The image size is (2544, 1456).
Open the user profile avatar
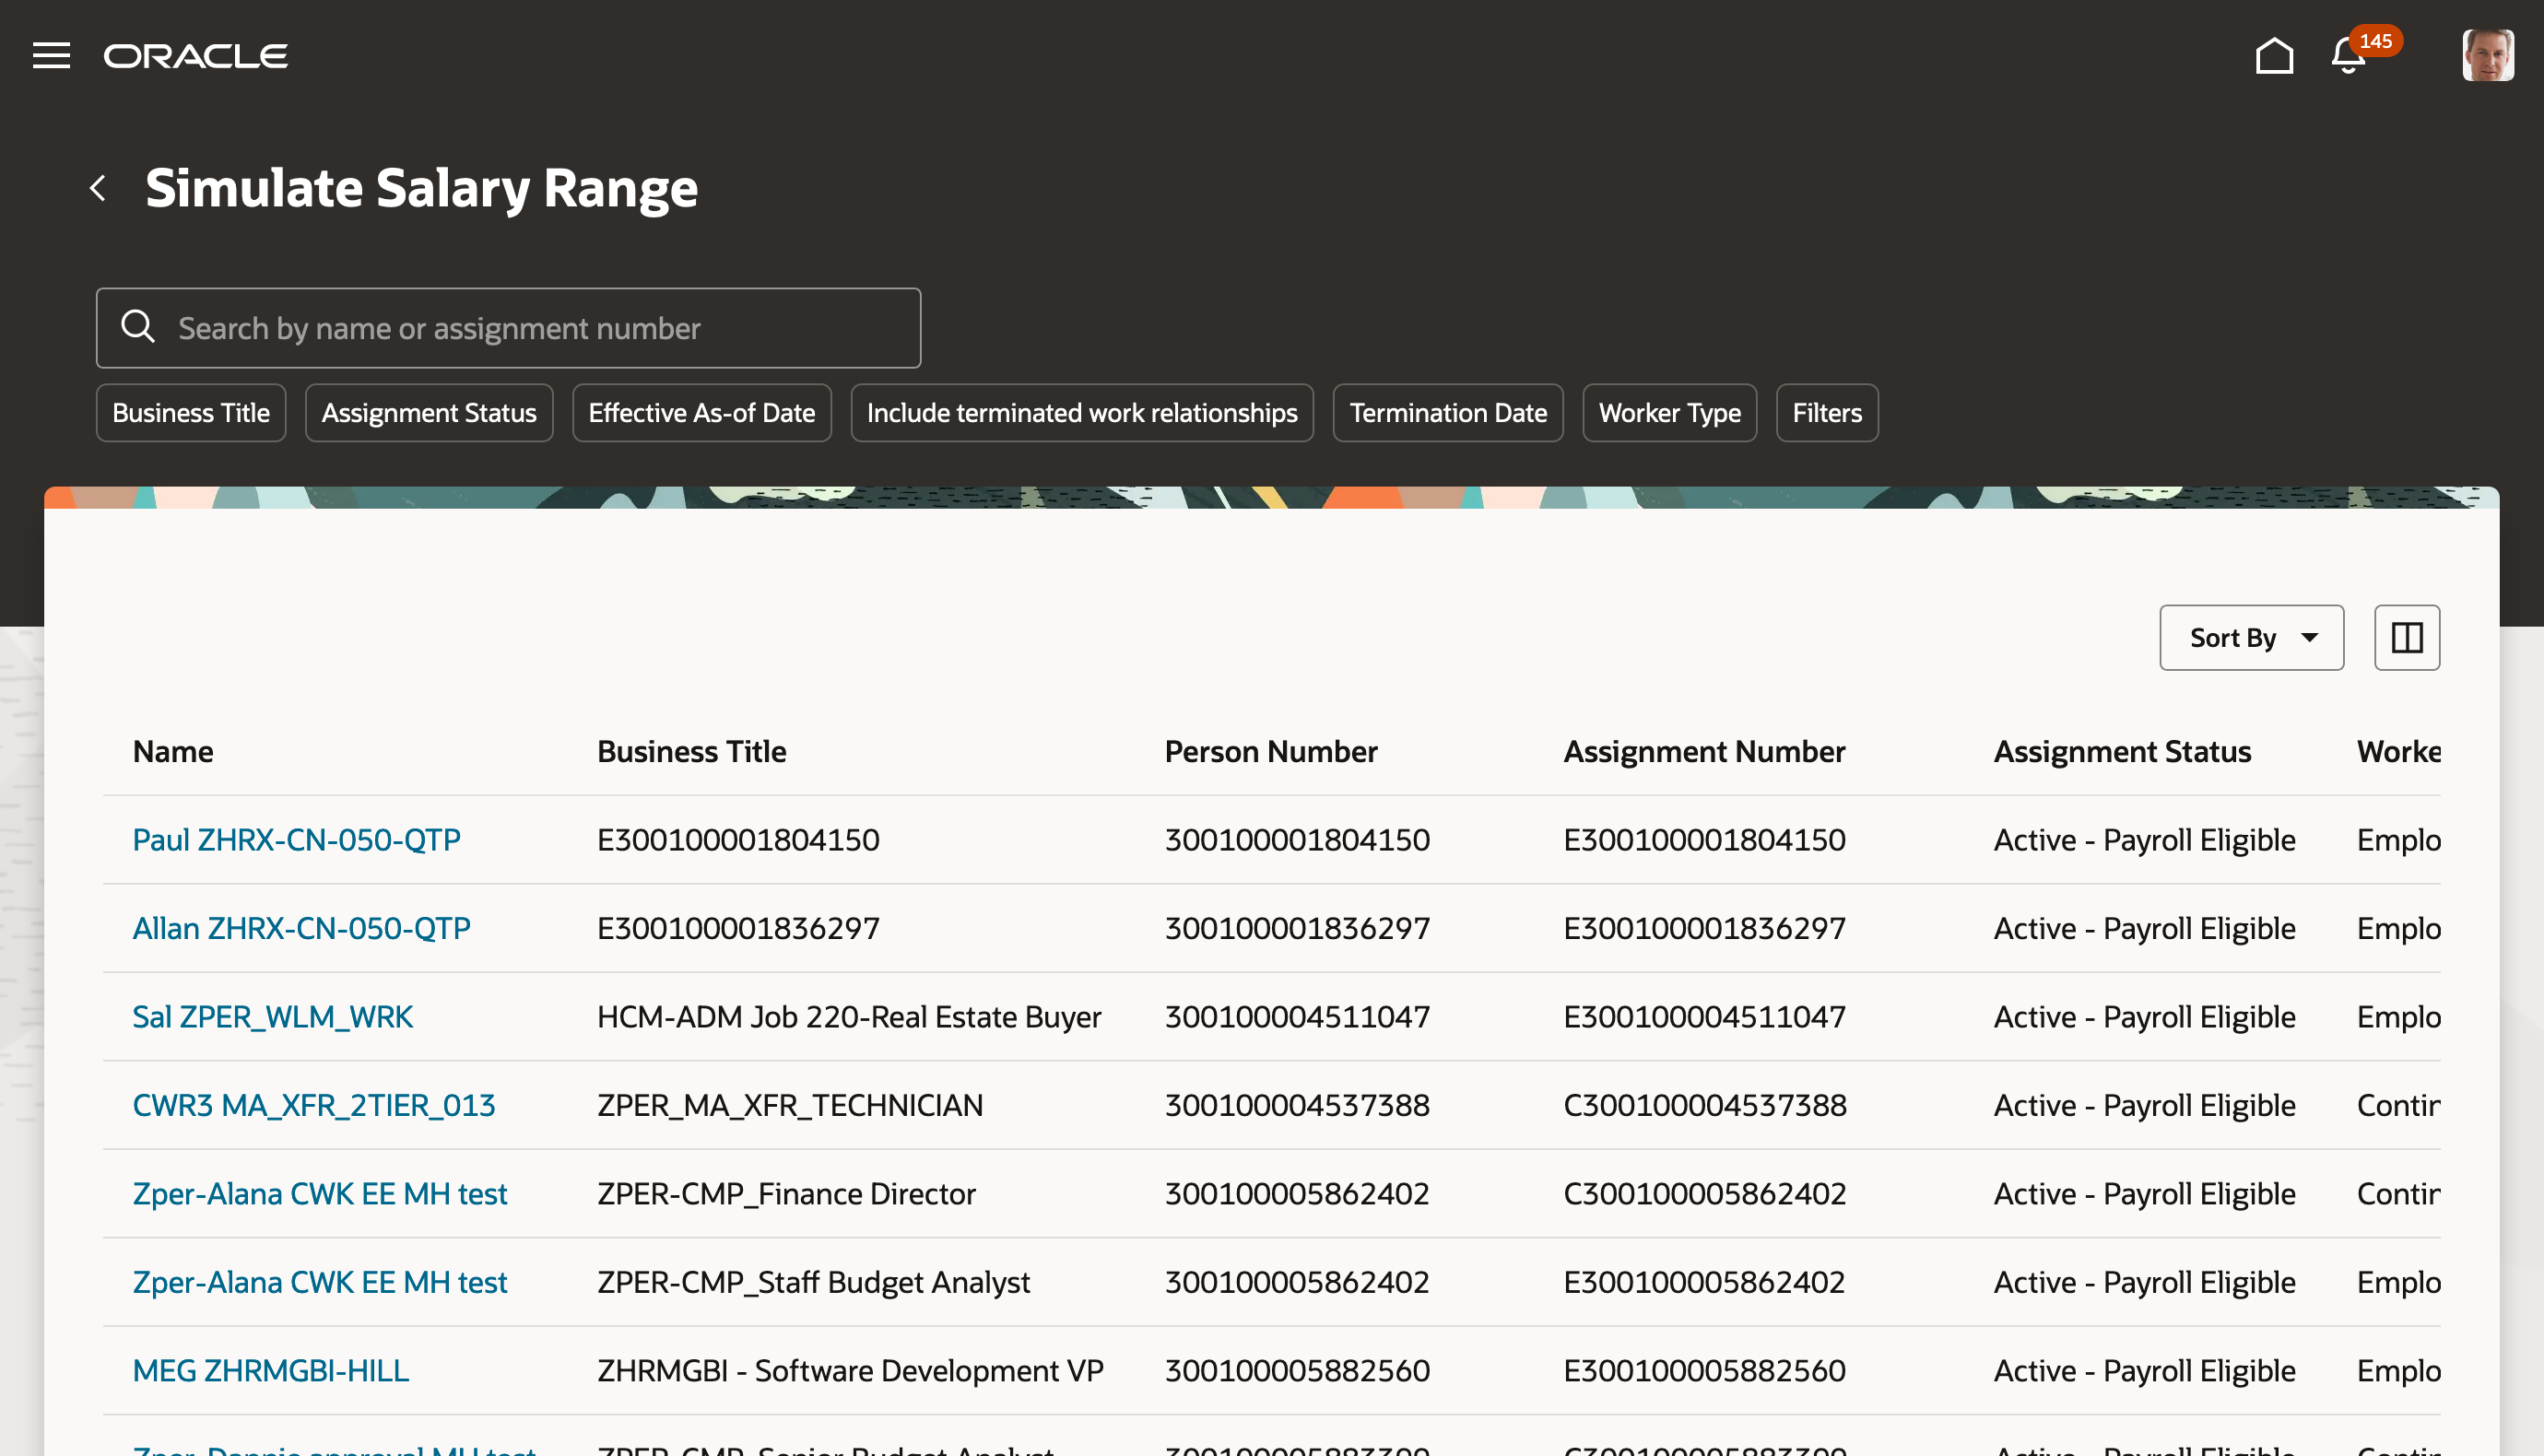pyautogui.click(x=2487, y=55)
